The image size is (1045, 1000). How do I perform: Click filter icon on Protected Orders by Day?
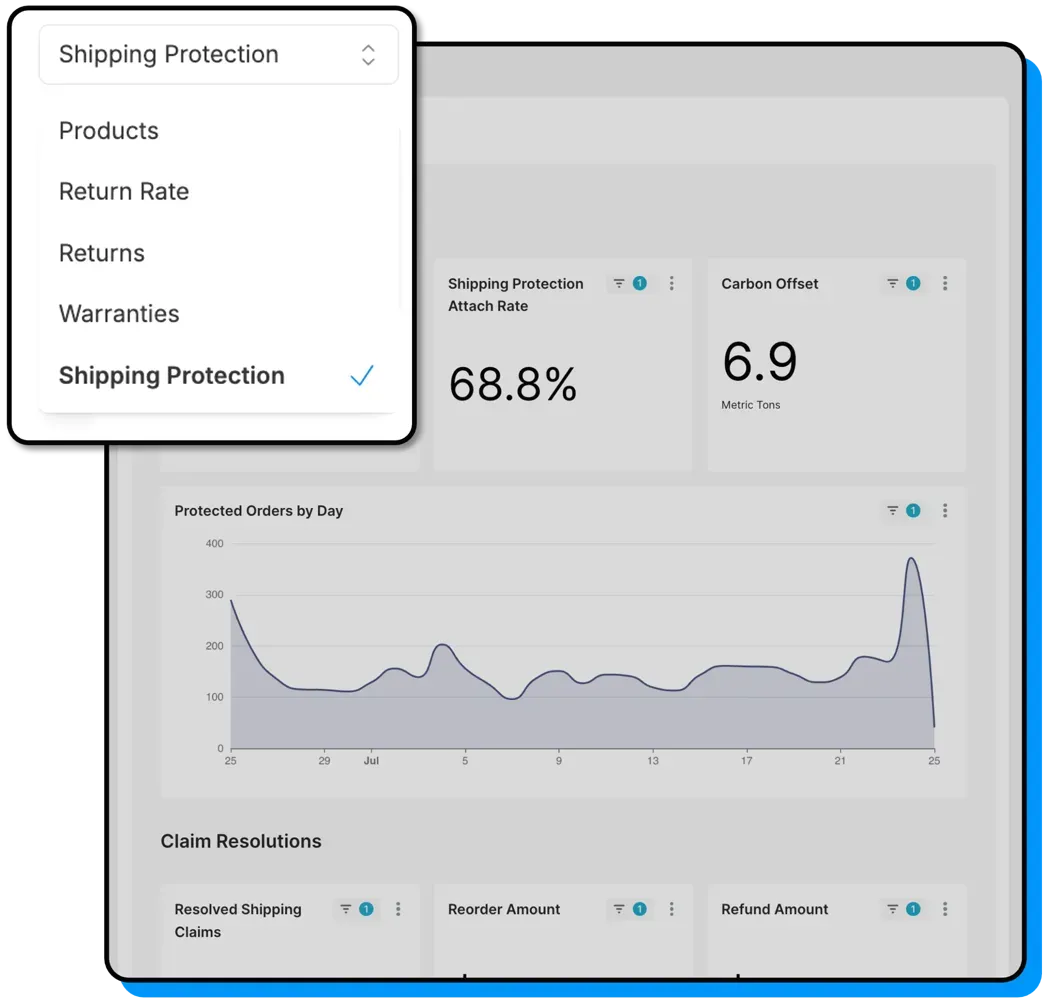893,511
